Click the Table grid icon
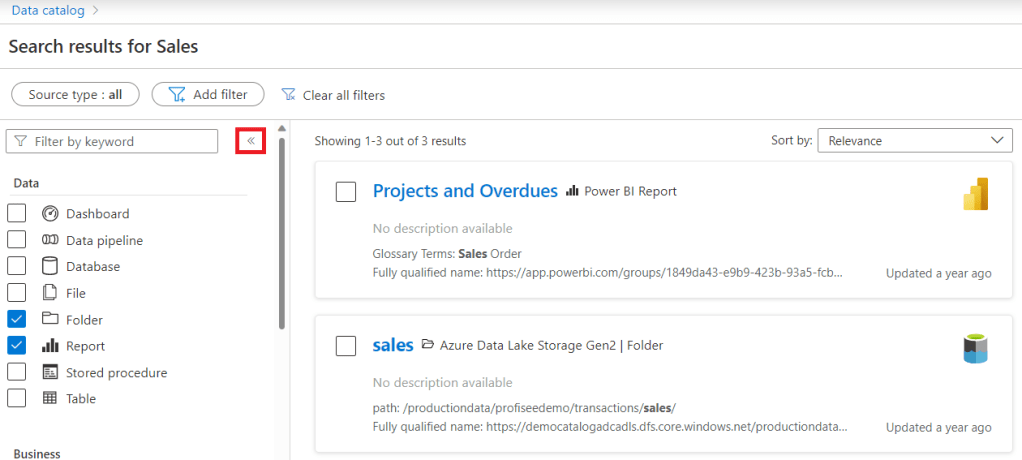 pos(50,399)
